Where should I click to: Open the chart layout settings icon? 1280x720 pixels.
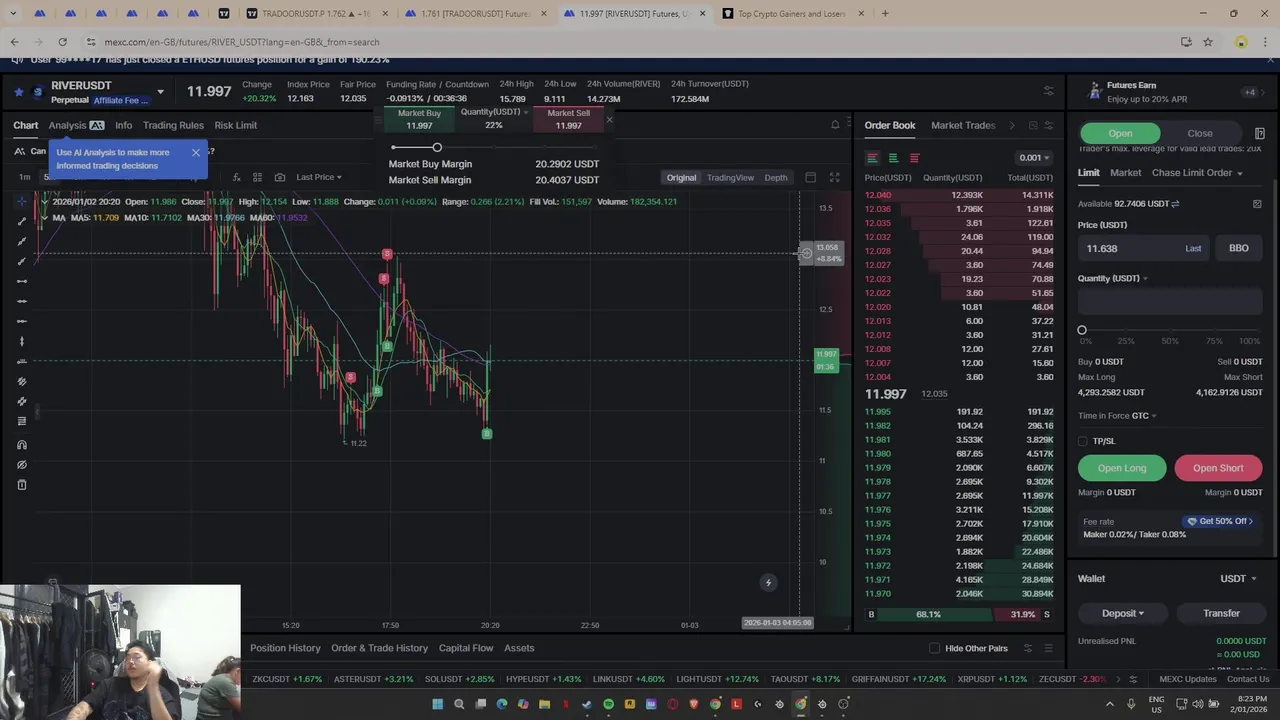[x=257, y=177]
